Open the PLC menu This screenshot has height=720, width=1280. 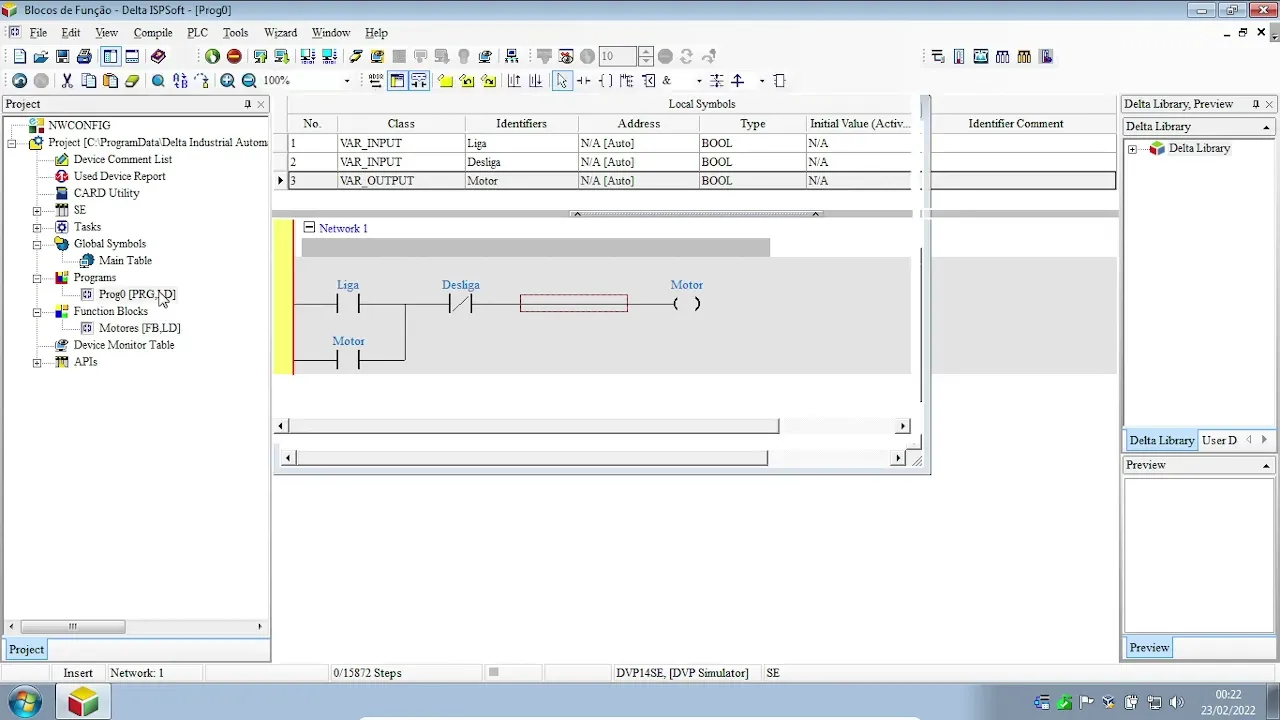[197, 33]
